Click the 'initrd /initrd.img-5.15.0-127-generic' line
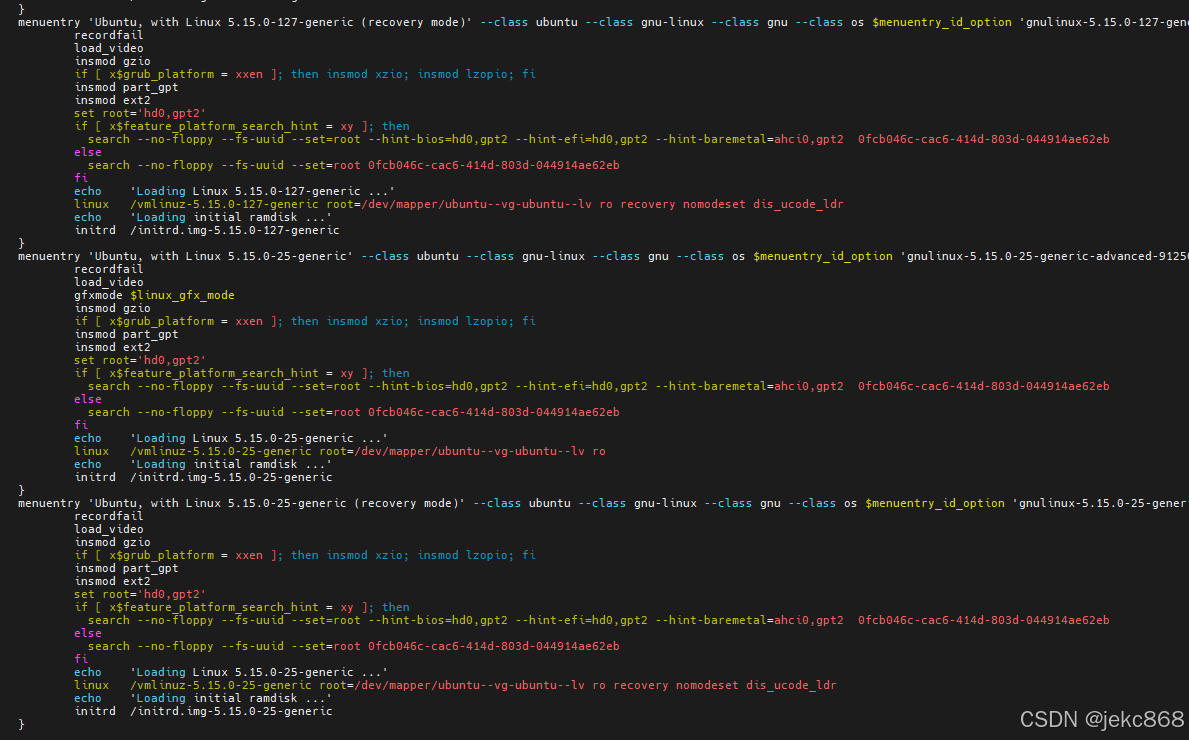Image resolution: width=1189 pixels, height=740 pixels. pyautogui.click(x=206, y=230)
